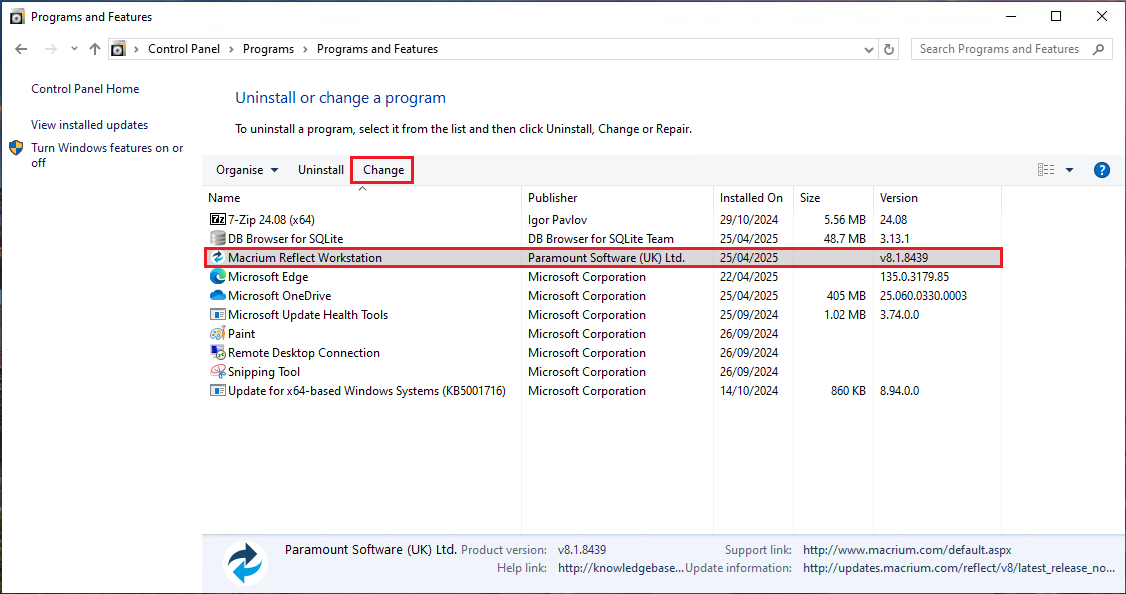The width and height of the screenshot is (1126, 594).
Task: Click the Search Programs and Features box
Action: (1003, 49)
